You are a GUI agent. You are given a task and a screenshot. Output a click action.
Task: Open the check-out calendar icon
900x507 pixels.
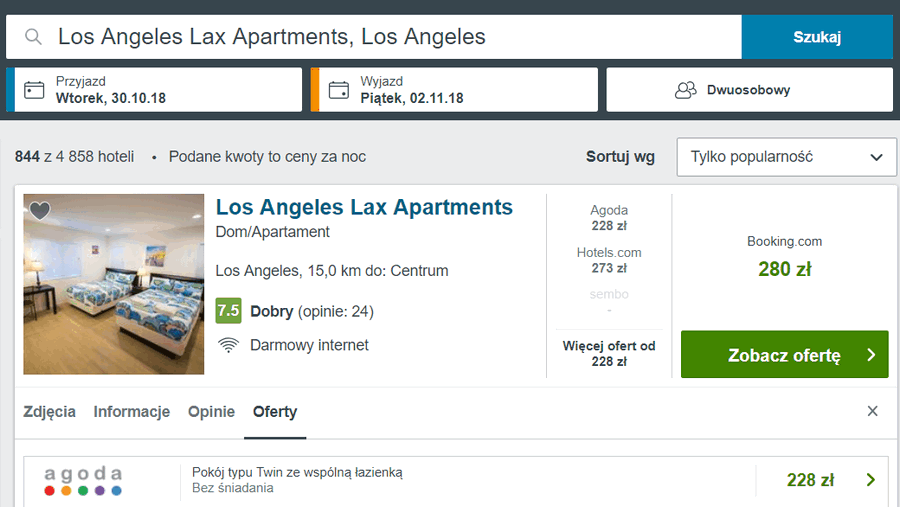339,90
